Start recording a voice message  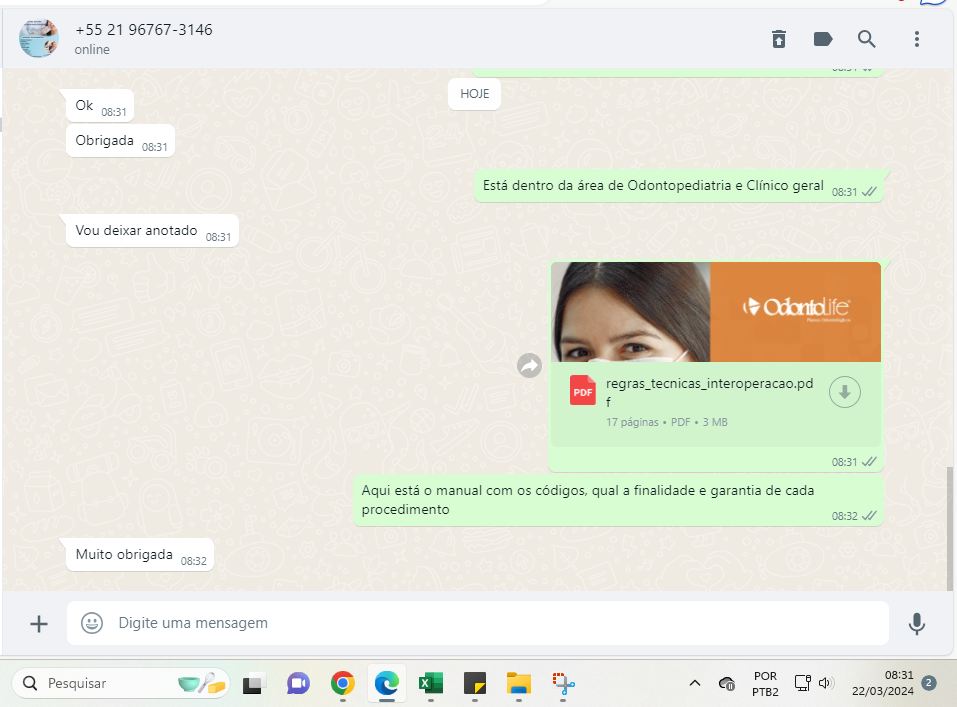click(916, 624)
